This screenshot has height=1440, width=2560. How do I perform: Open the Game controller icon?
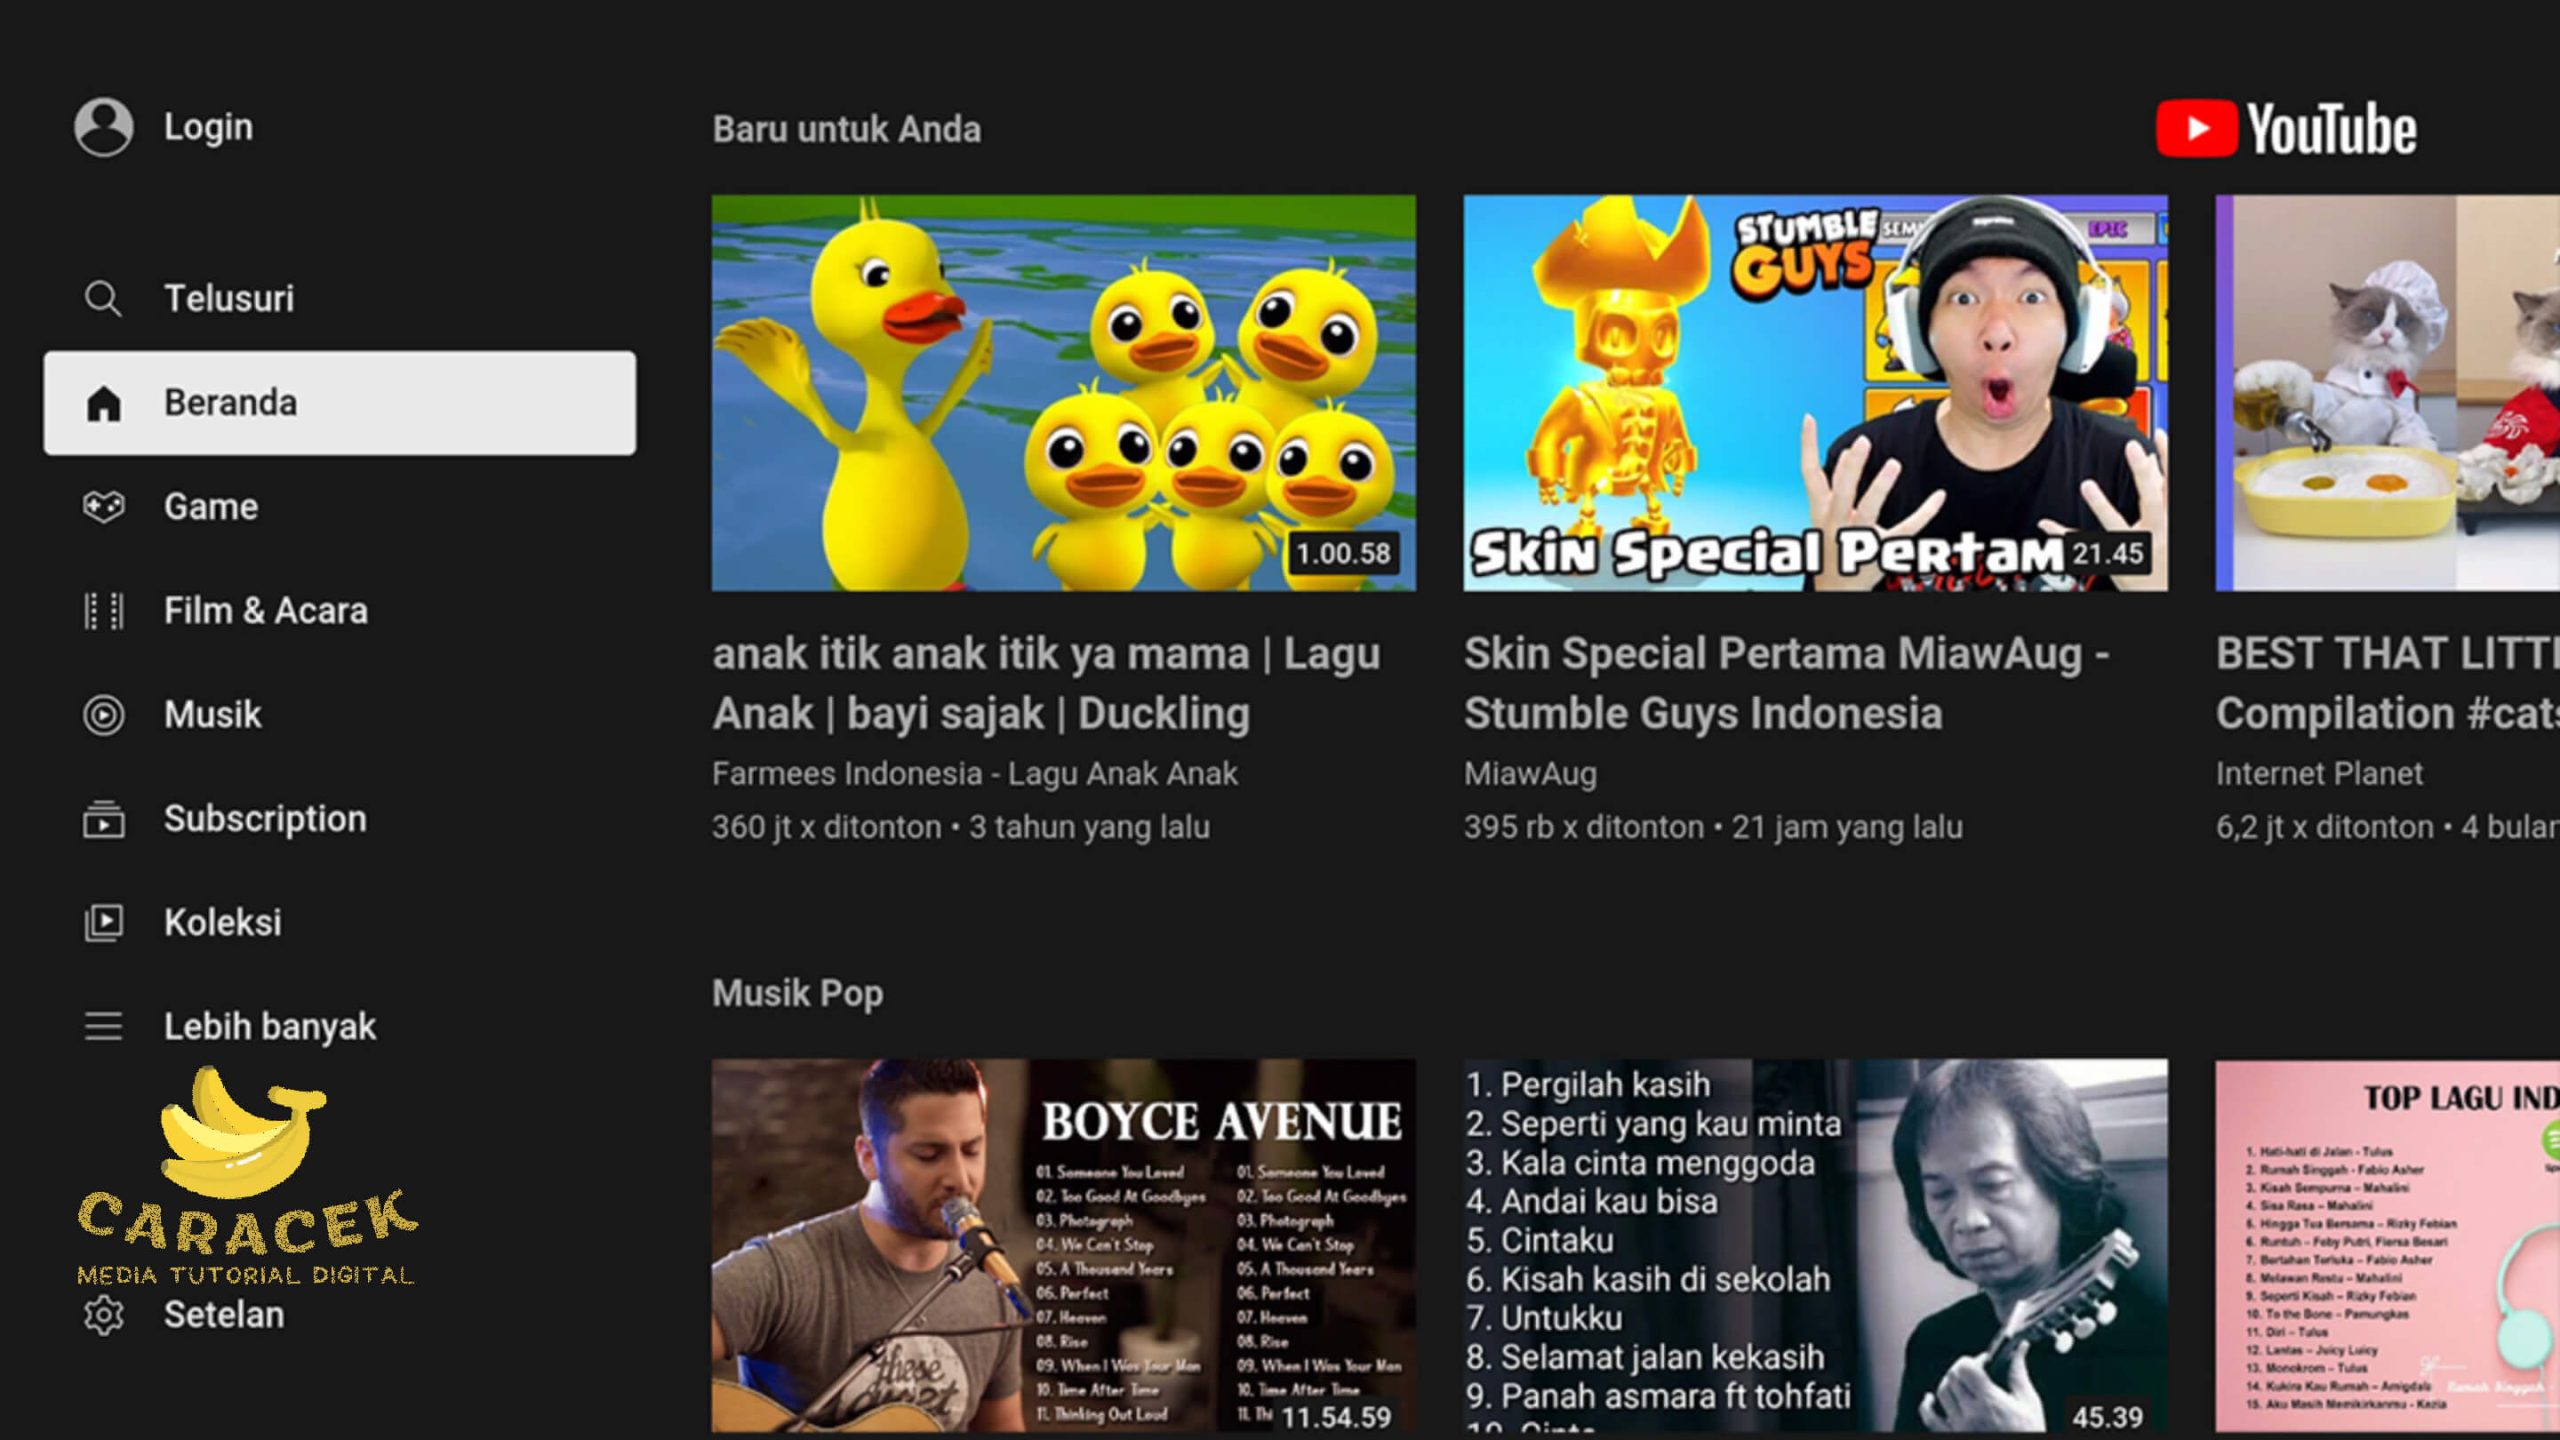point(103,507)
